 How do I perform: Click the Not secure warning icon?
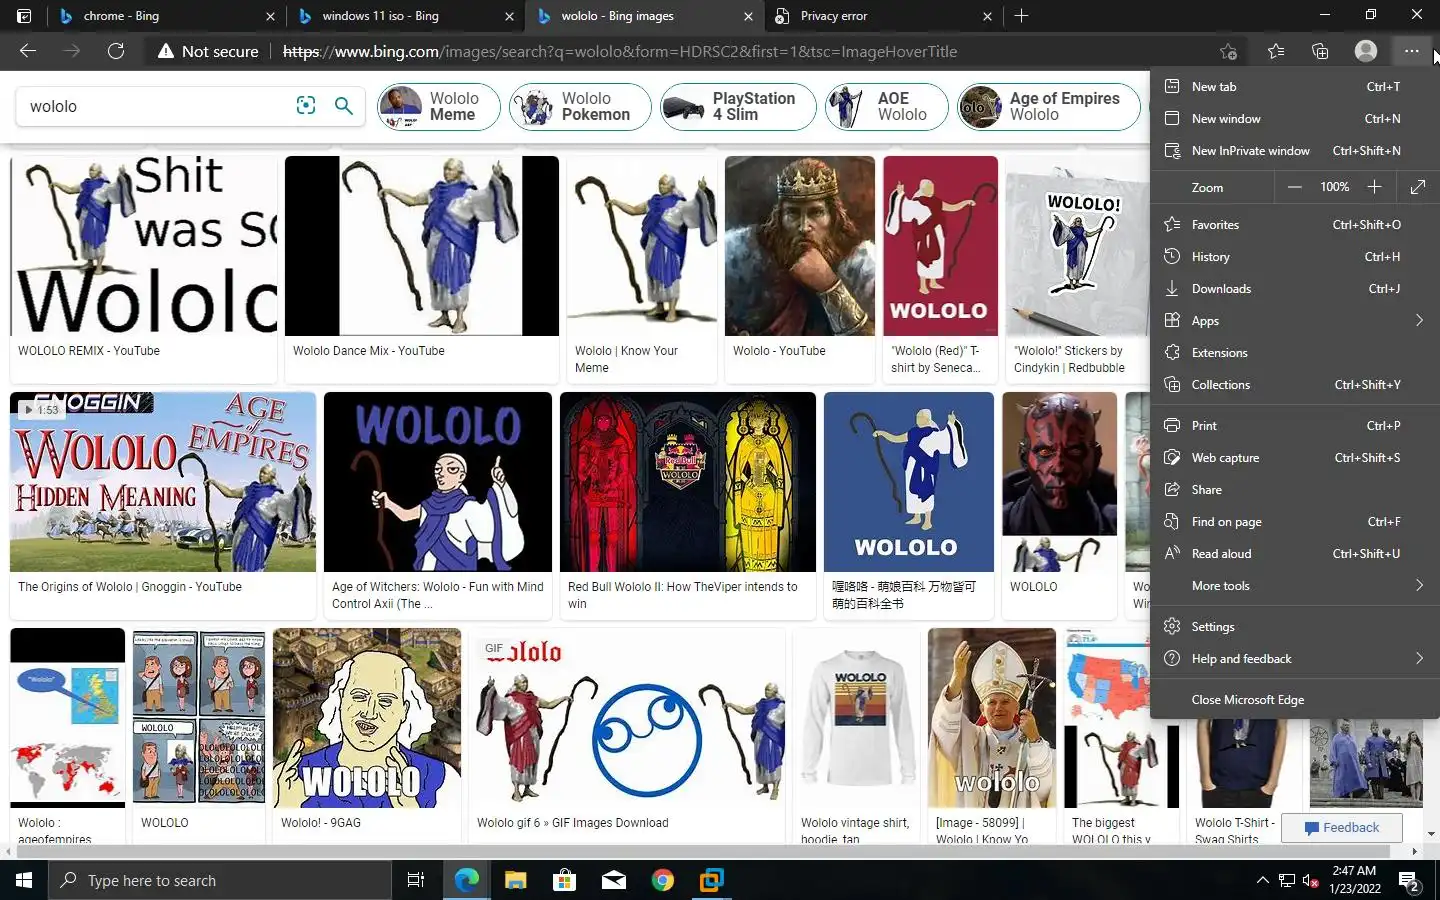click(x=166, y=51)
